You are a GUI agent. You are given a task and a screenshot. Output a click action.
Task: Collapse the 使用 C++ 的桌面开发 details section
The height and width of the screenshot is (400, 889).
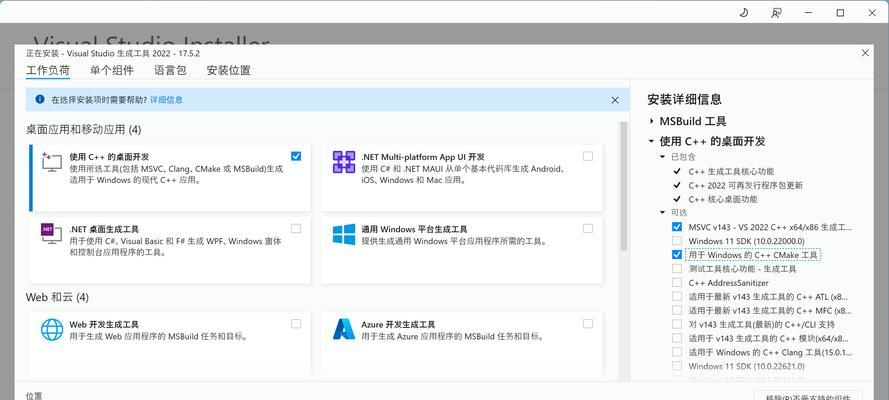tap(651, 141)
